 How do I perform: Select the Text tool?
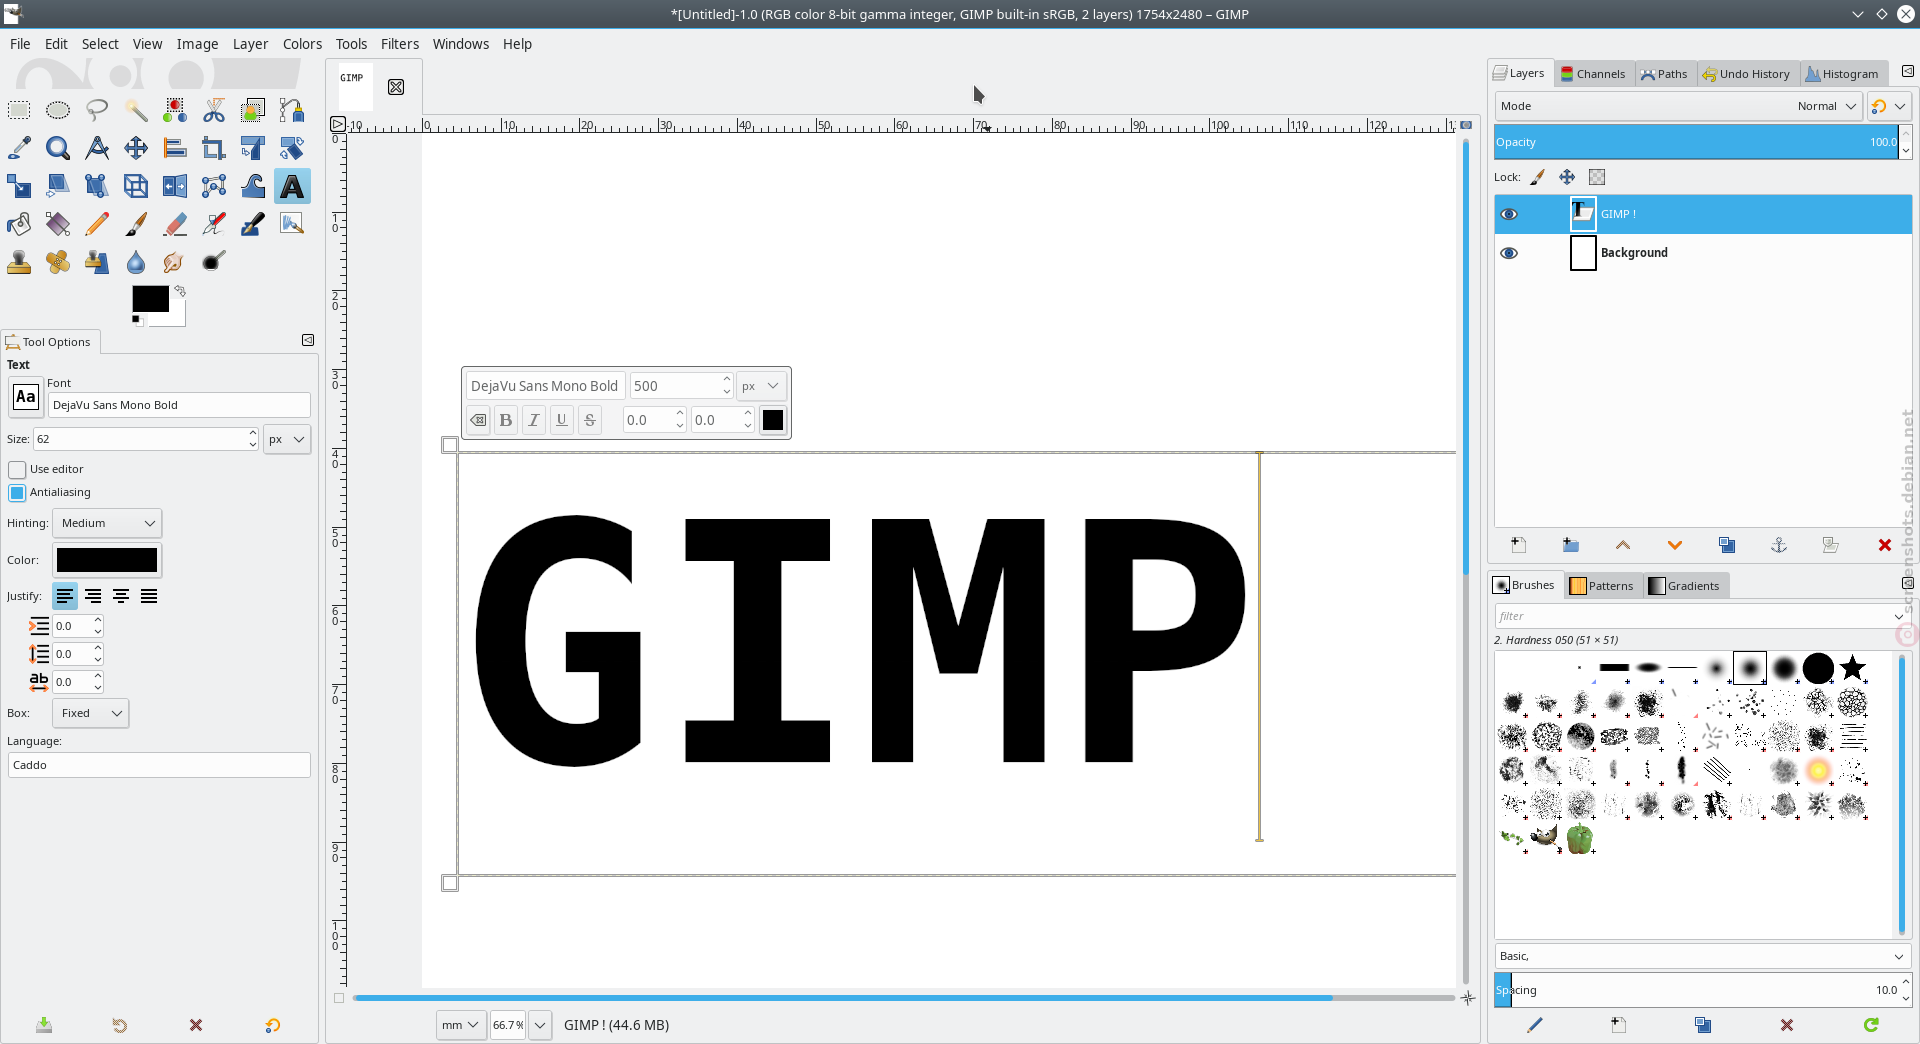pyautogui.click(x=292, y=186)
